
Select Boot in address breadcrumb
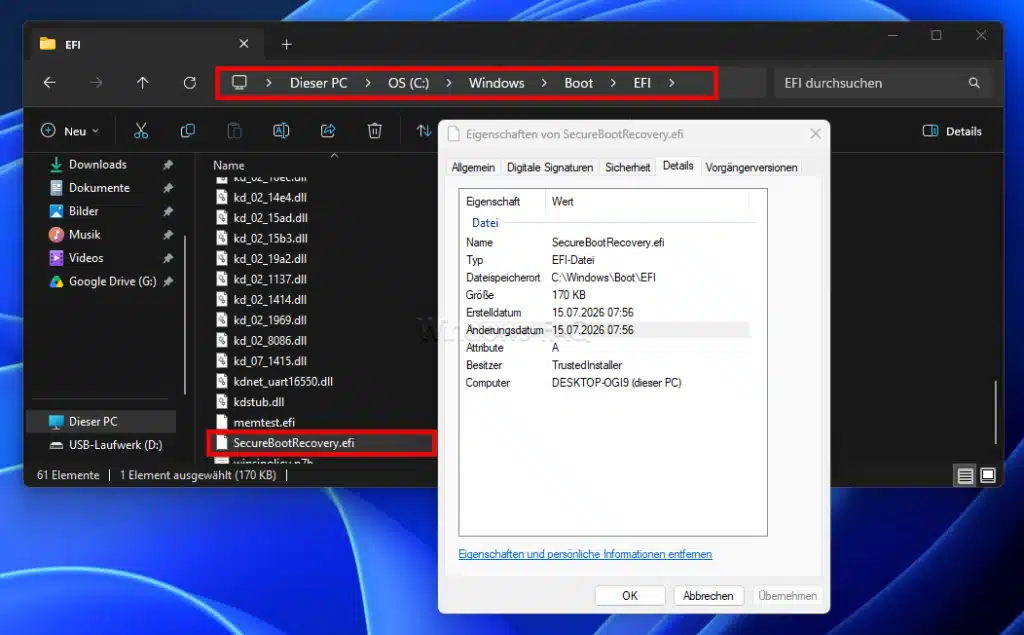[579, 83]
